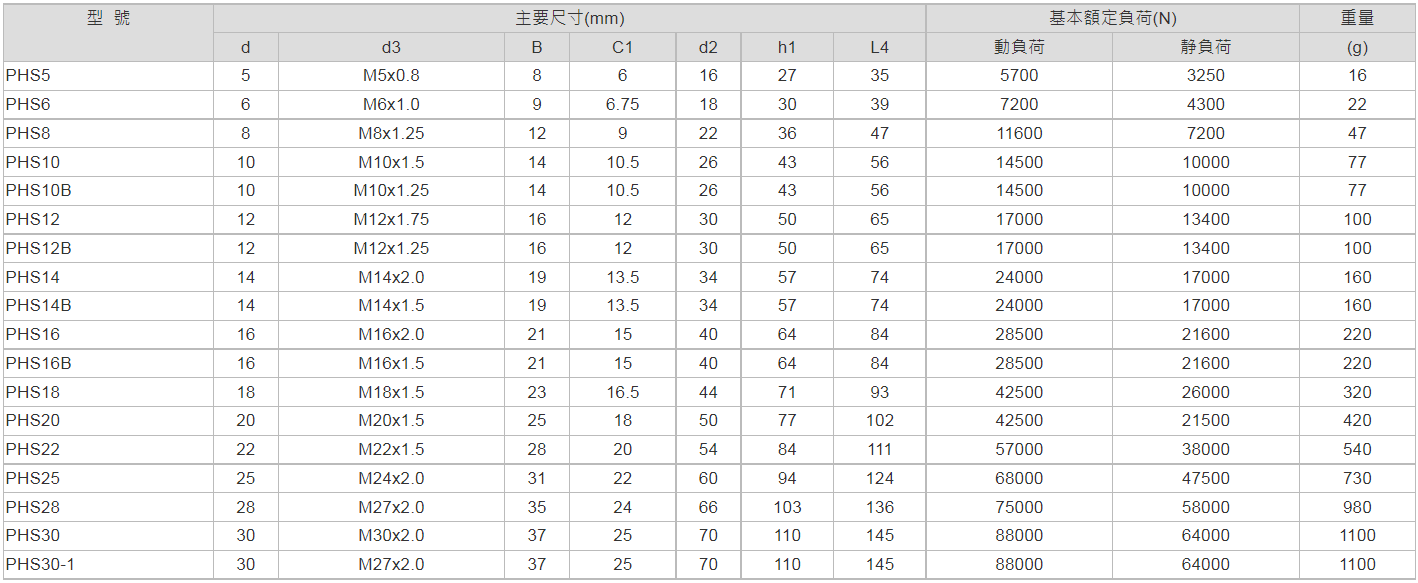Select the PHS5 model row label
This screenshot has height=583, width=1418.
point(28,75)
